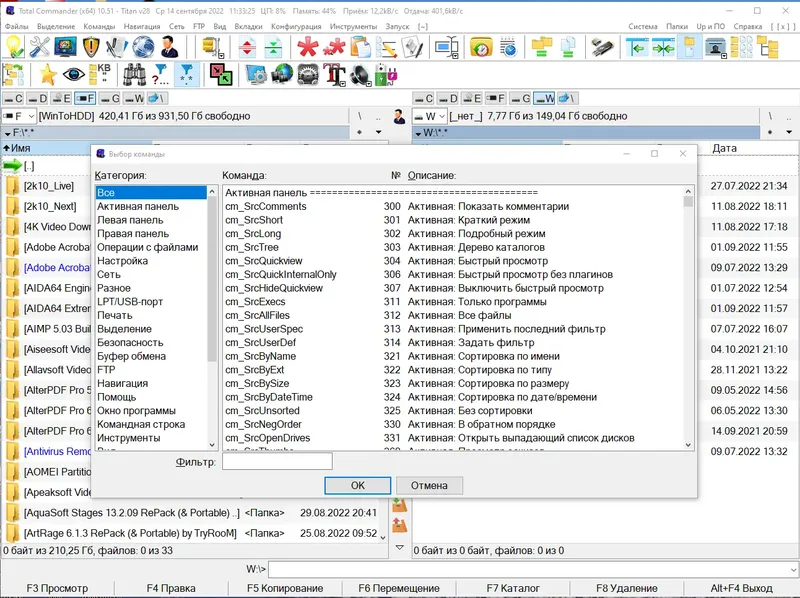The image size is (800, 598).
Task: Click into the Фильтр input field
Action: click(x=277, y=461)
